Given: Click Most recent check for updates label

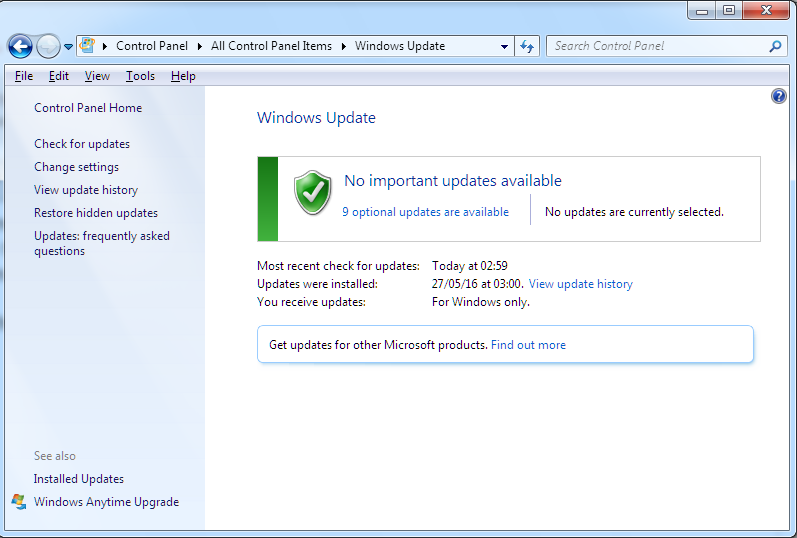Looking at the screenshot, I should tap(339, 266).
